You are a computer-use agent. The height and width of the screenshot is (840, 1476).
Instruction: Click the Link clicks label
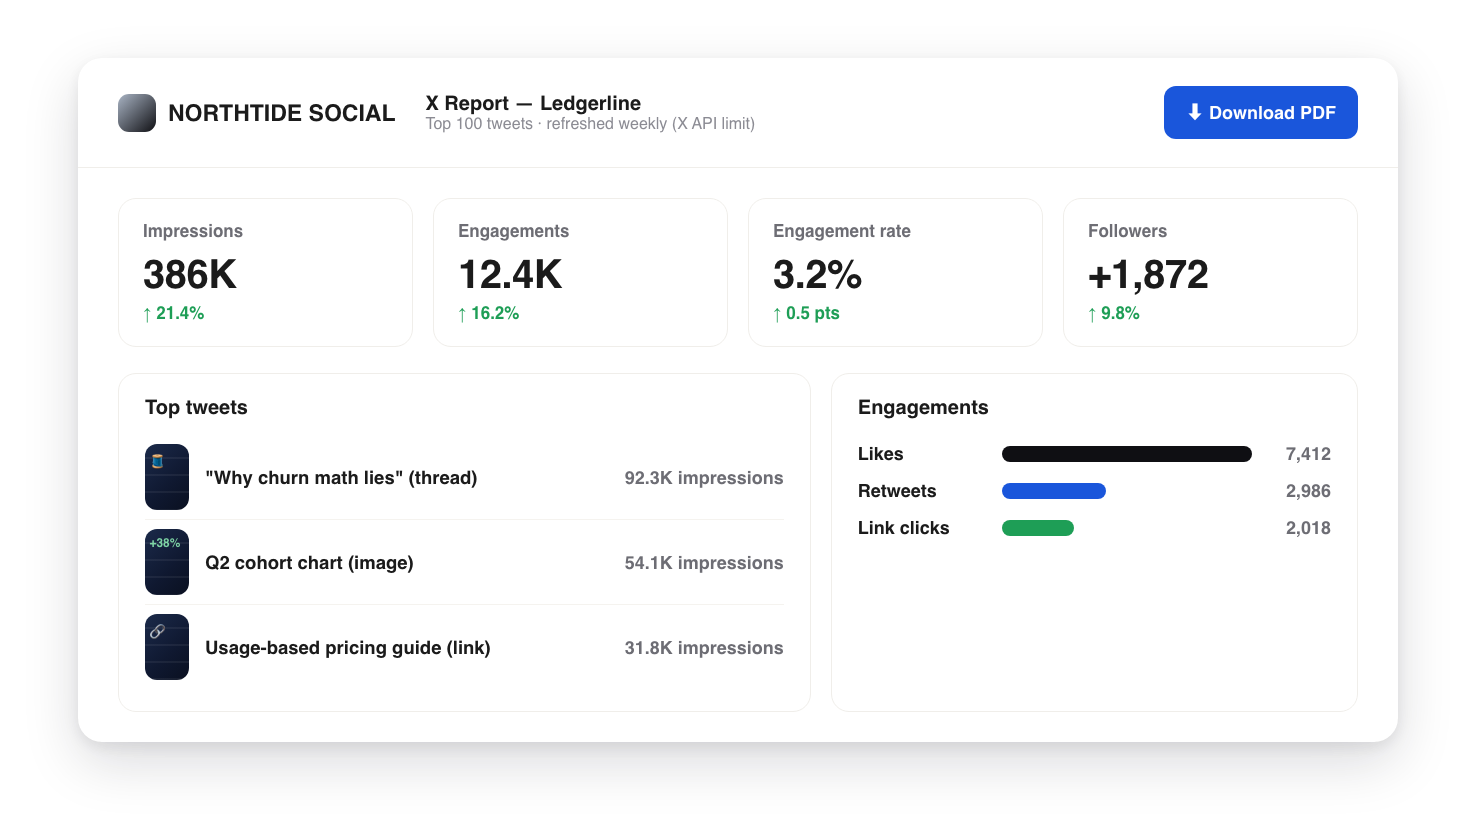[x=903, y=528]
